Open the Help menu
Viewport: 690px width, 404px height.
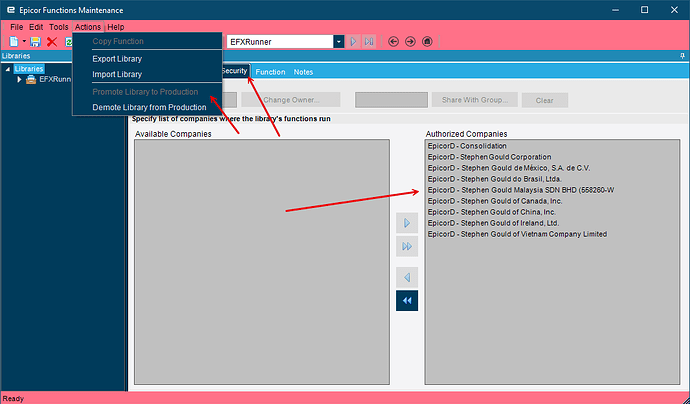[x=116, y=27]
